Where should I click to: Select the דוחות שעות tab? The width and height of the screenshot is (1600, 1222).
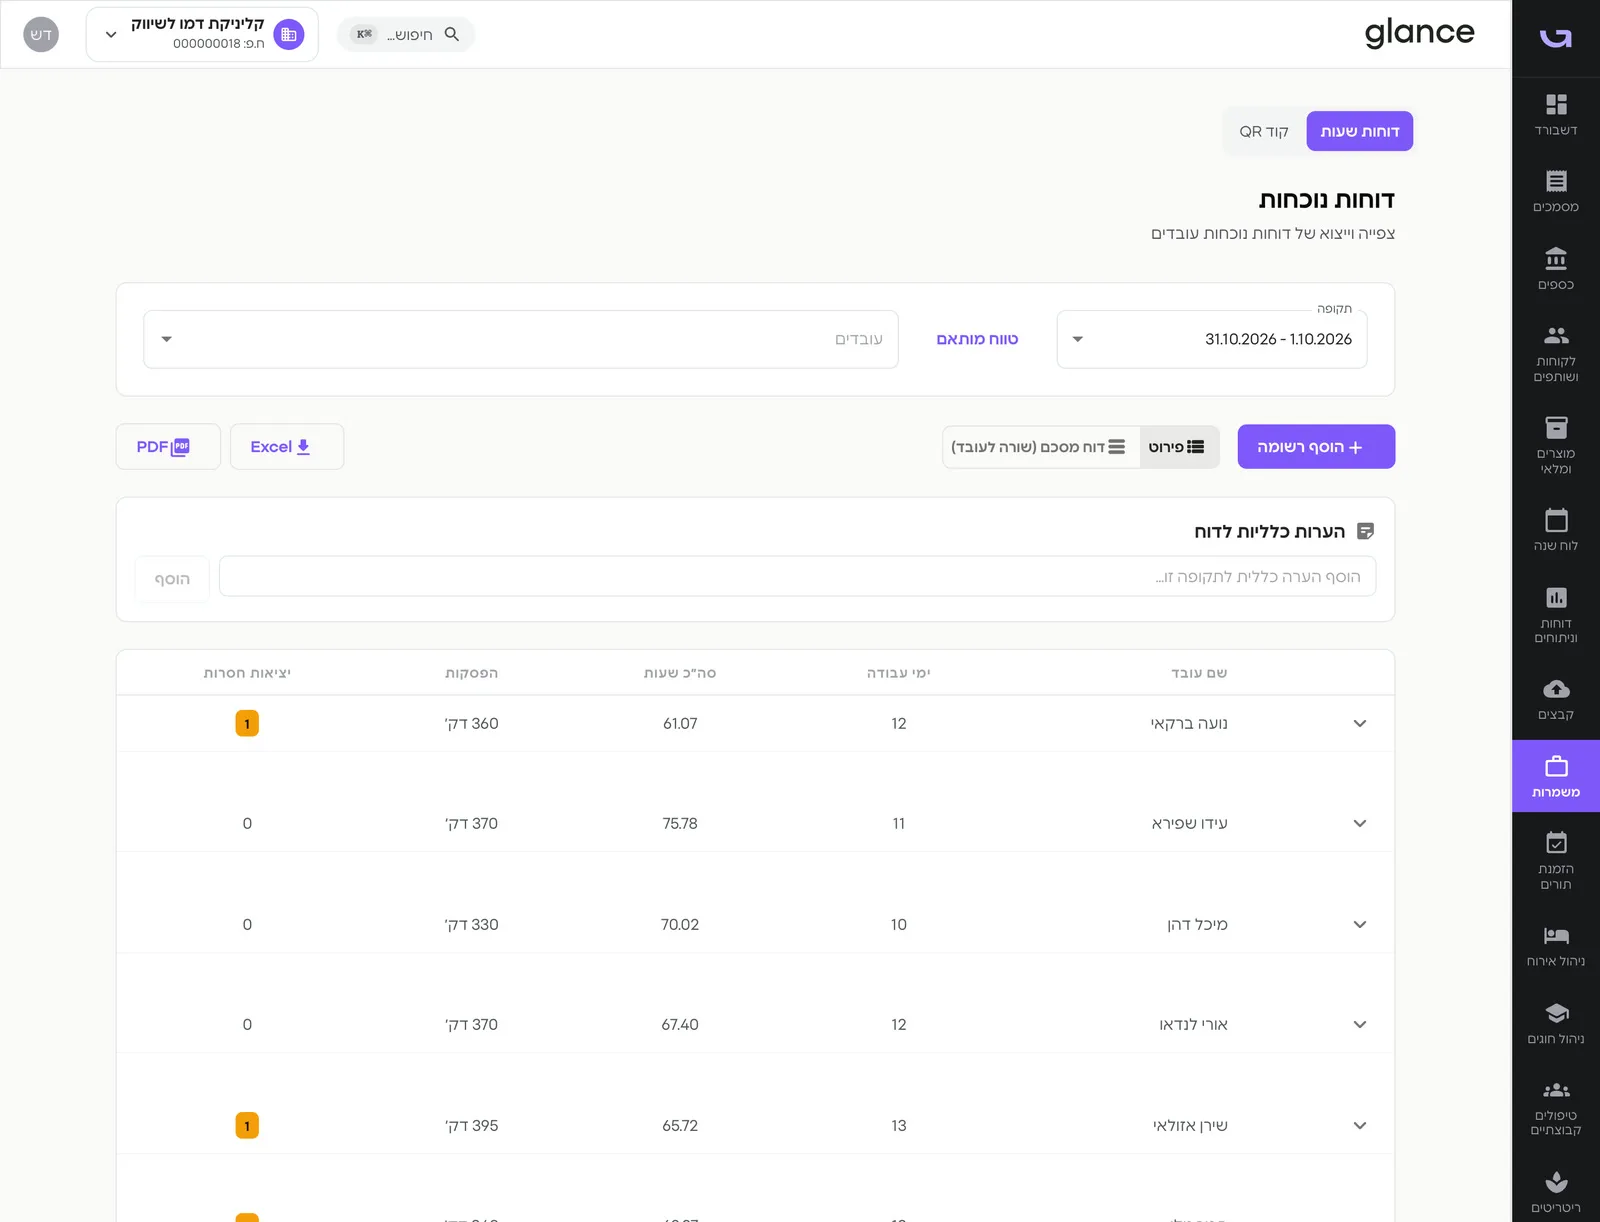pyautogui.click(x=1360, y=131)
